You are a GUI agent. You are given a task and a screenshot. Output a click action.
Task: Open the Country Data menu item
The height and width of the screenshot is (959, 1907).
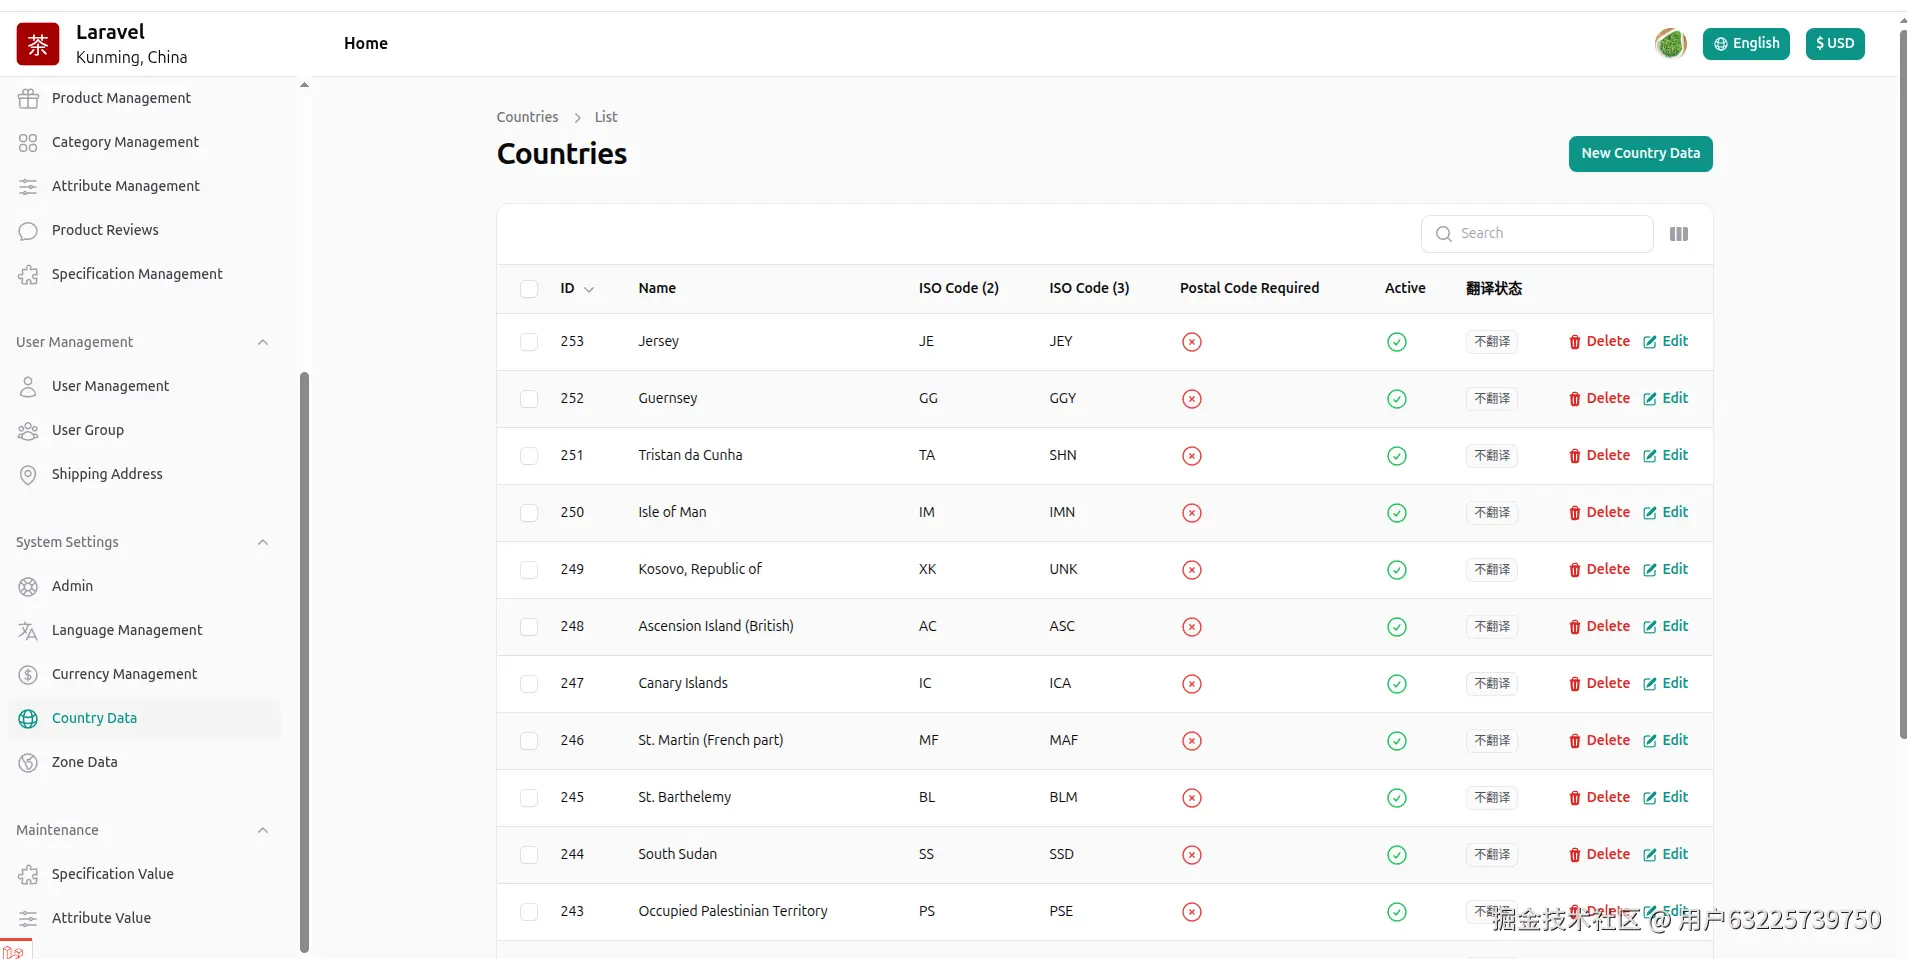(x=94, y=718)
